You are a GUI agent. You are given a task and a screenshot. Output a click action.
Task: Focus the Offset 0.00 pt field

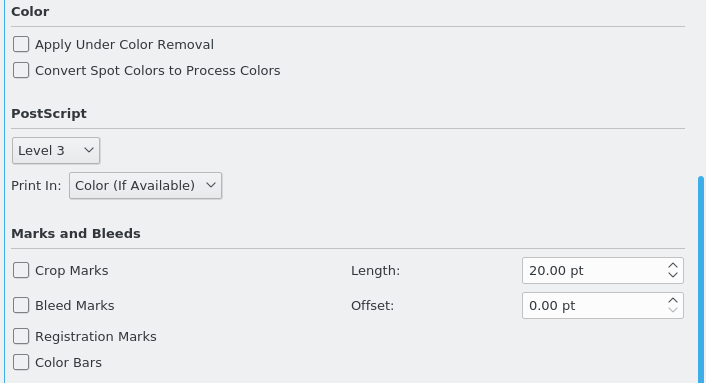coord(594,306)
